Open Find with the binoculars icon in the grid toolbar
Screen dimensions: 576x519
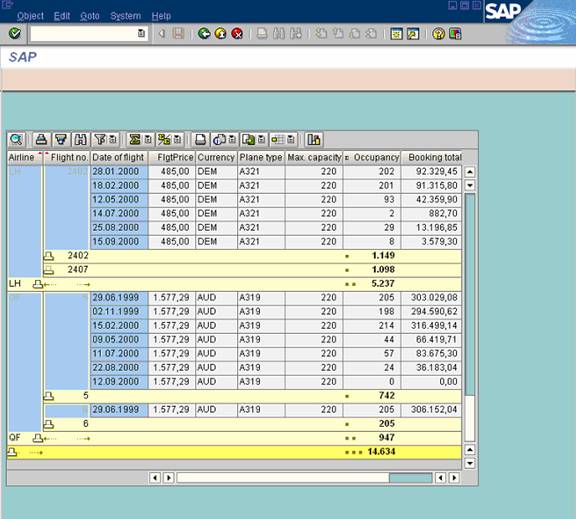point(80,140)
